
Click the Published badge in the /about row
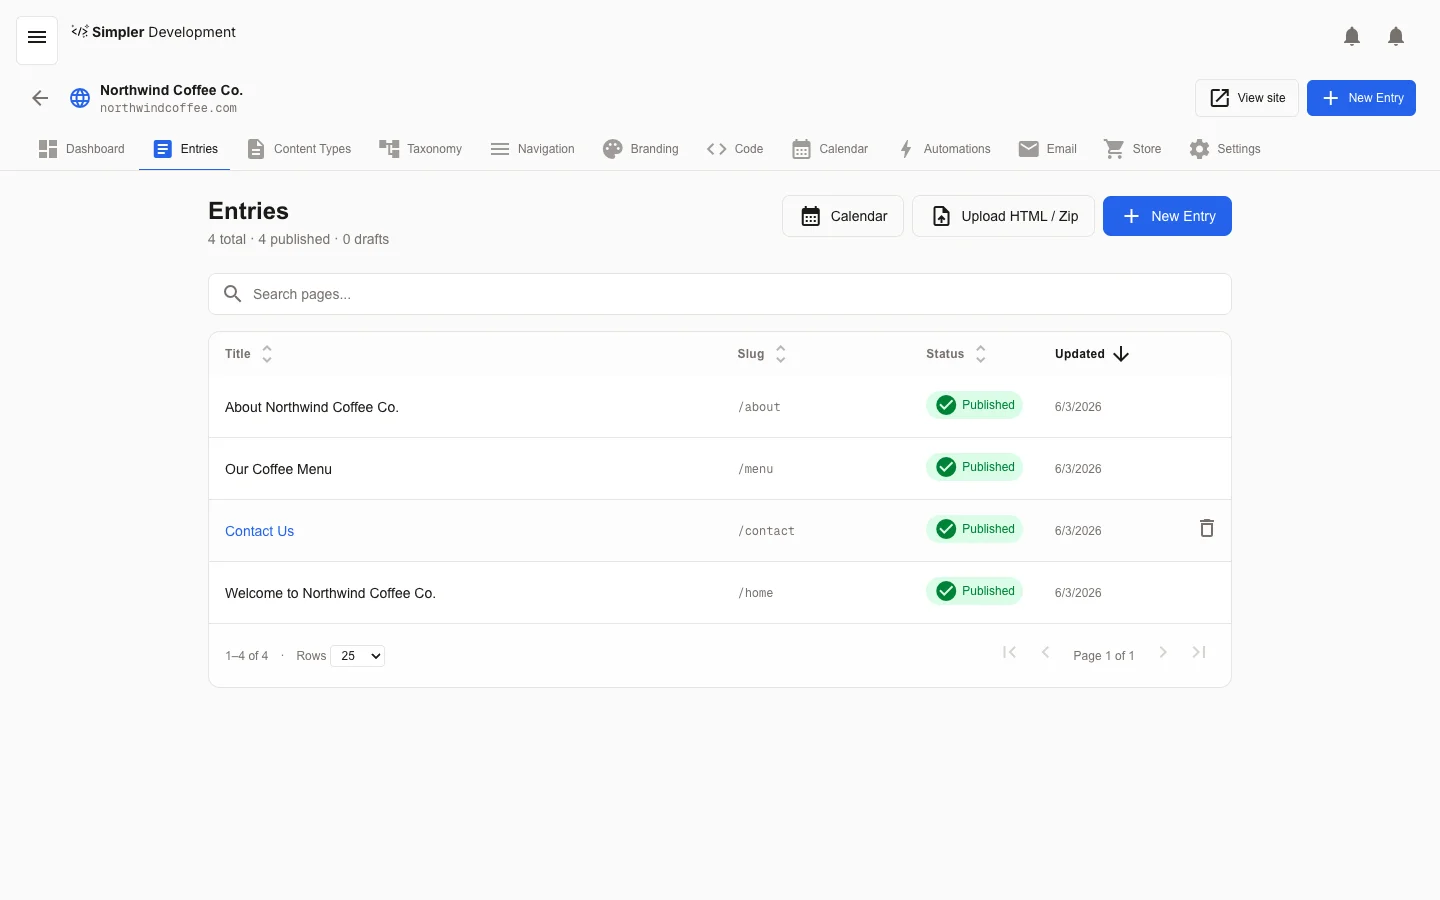(974, 405)
